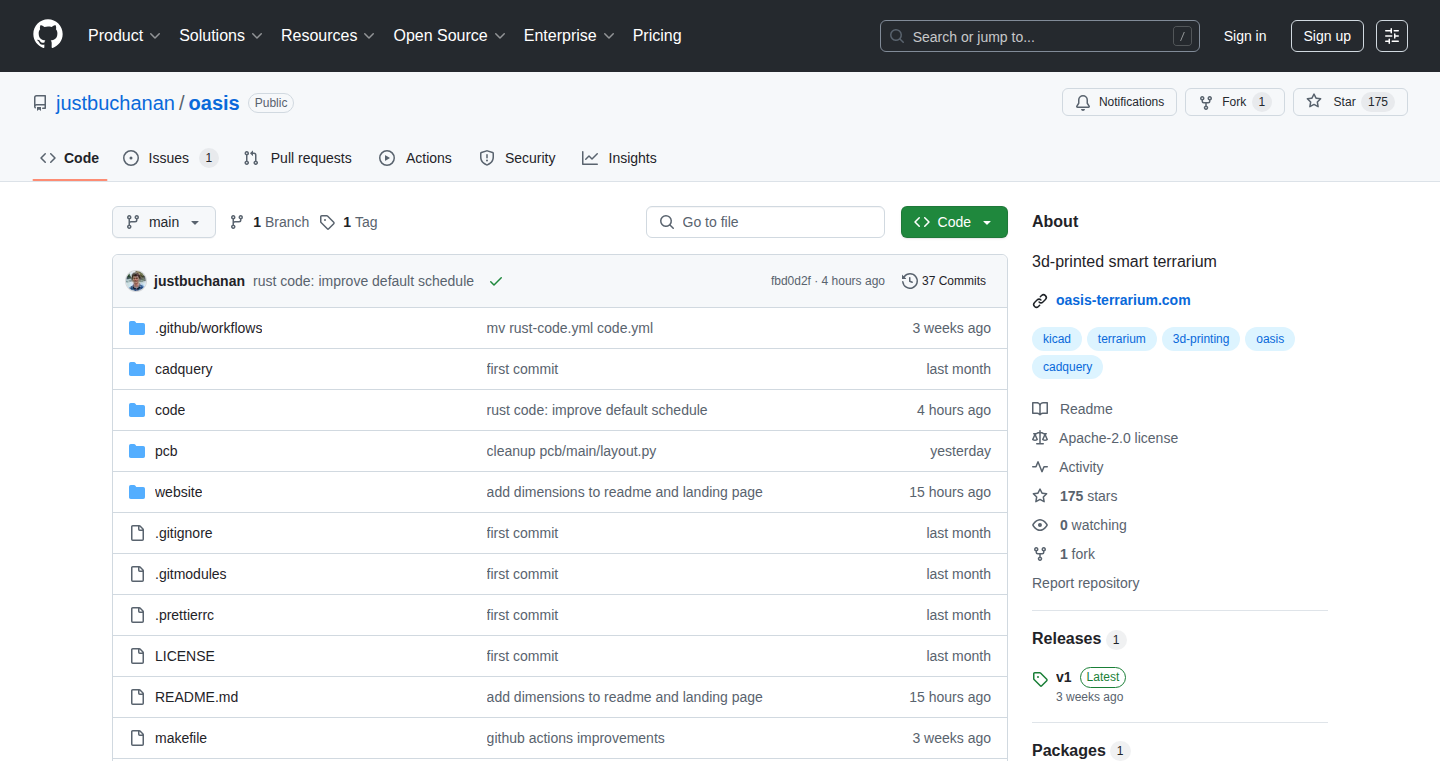Viewport: 1440px width, 761px height.
Task: Open commit 'mv rust-code.yml code.yml'
Action: click(x=570, y=328)
